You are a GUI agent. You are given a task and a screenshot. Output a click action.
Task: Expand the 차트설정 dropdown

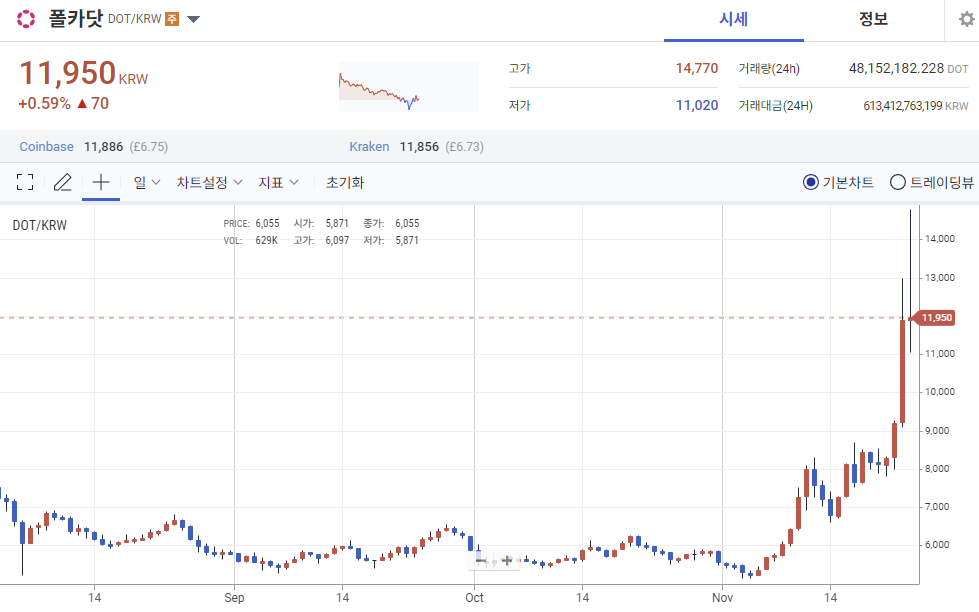click(x=209, y=182)
